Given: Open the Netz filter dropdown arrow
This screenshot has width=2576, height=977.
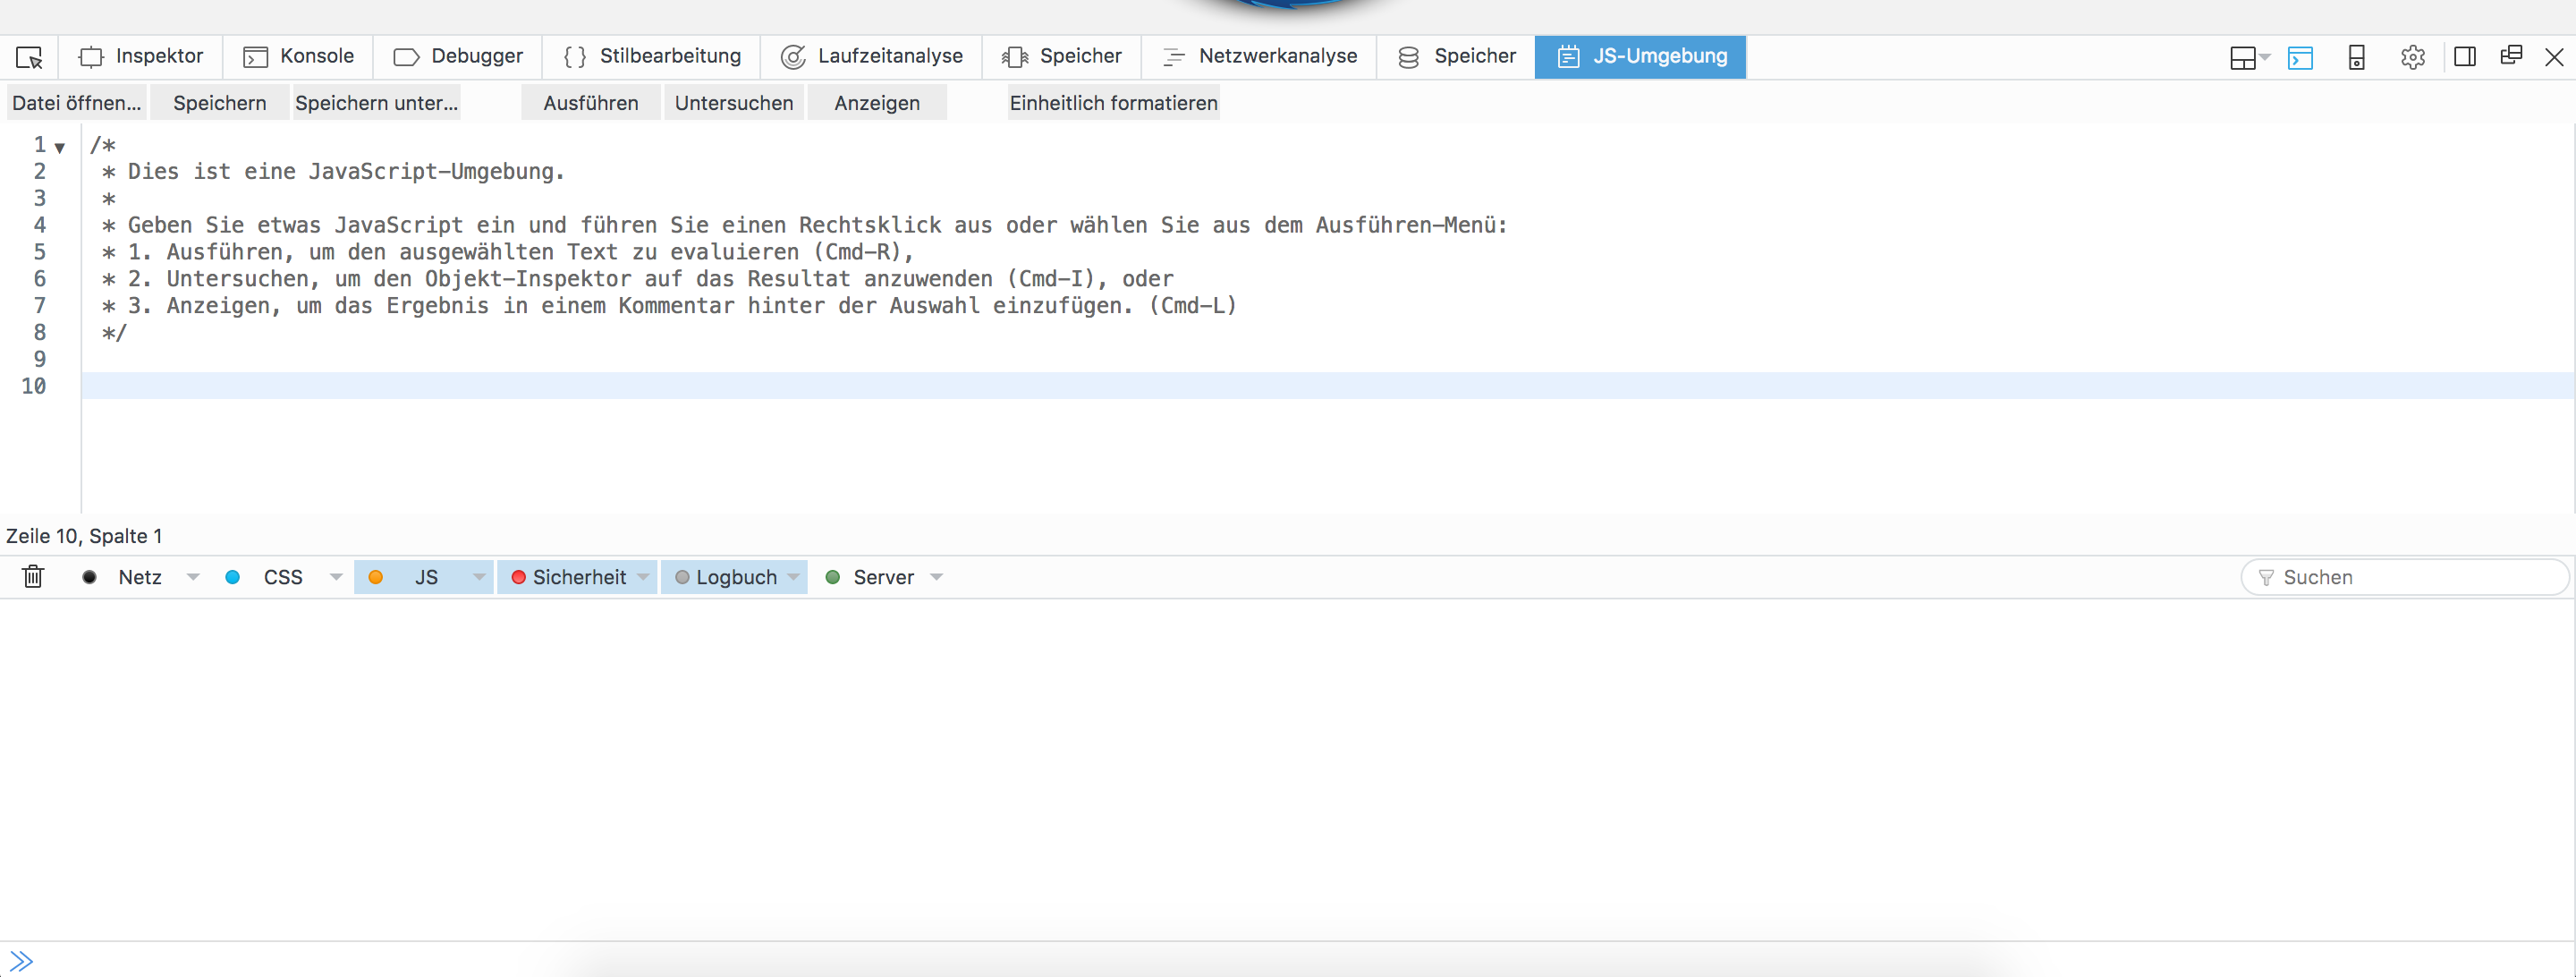Looking at the screenshot, I should (x=193, y=577).
